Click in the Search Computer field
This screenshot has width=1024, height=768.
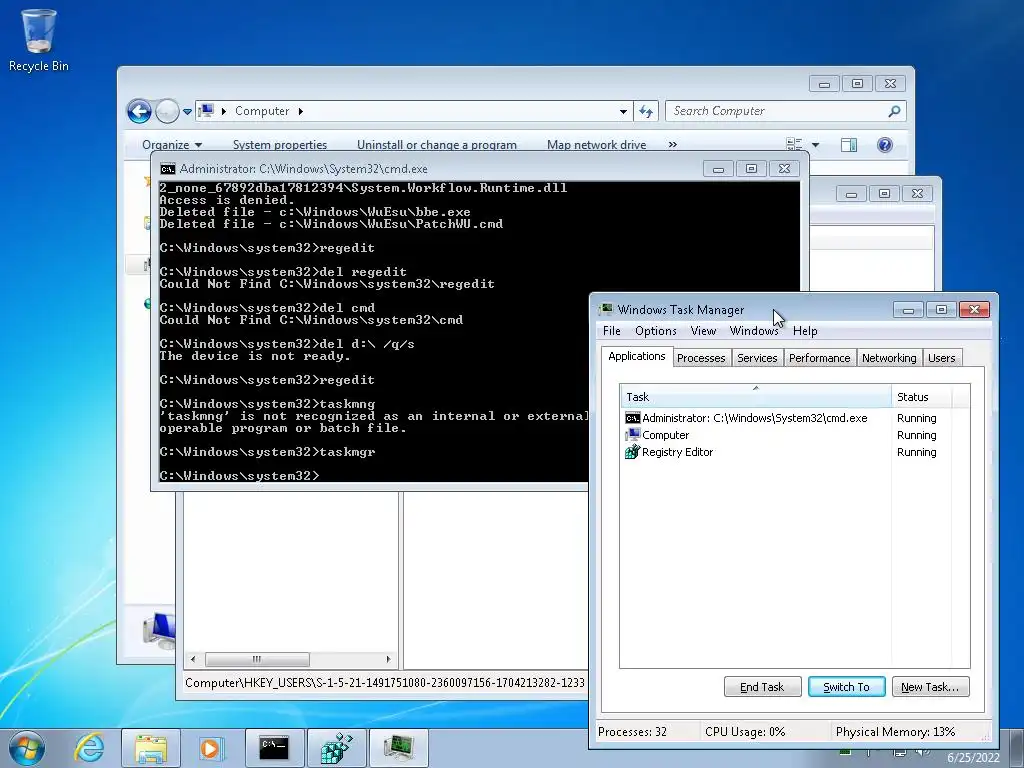coord(777,111)
